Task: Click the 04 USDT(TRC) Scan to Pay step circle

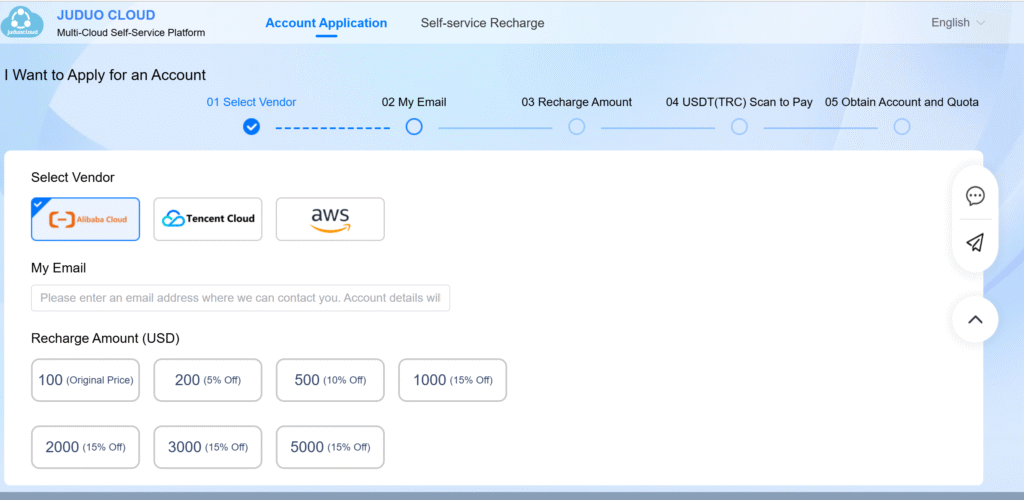Action: pos(739,127)
